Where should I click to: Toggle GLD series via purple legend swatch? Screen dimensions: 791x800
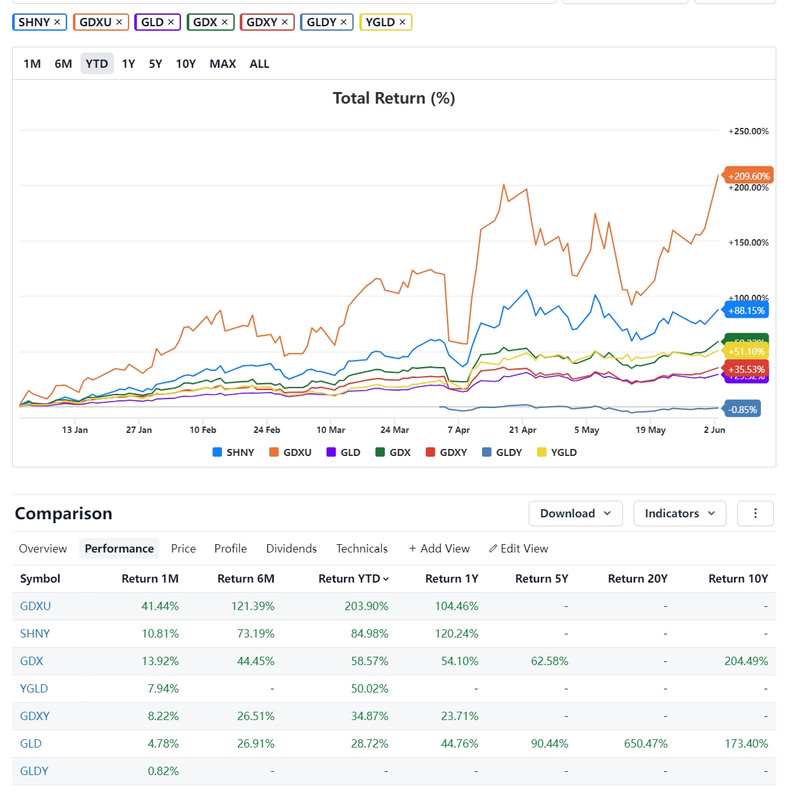pyautogui.click(x=331, y=452)
